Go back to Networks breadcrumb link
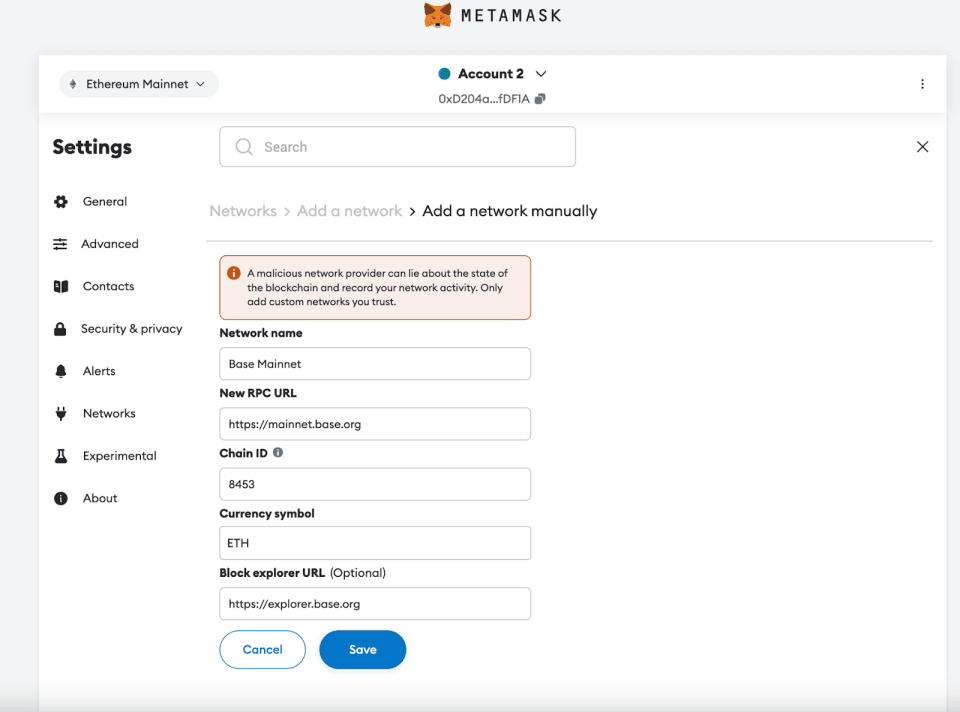 pyautogui.click(x=243, y=211)
